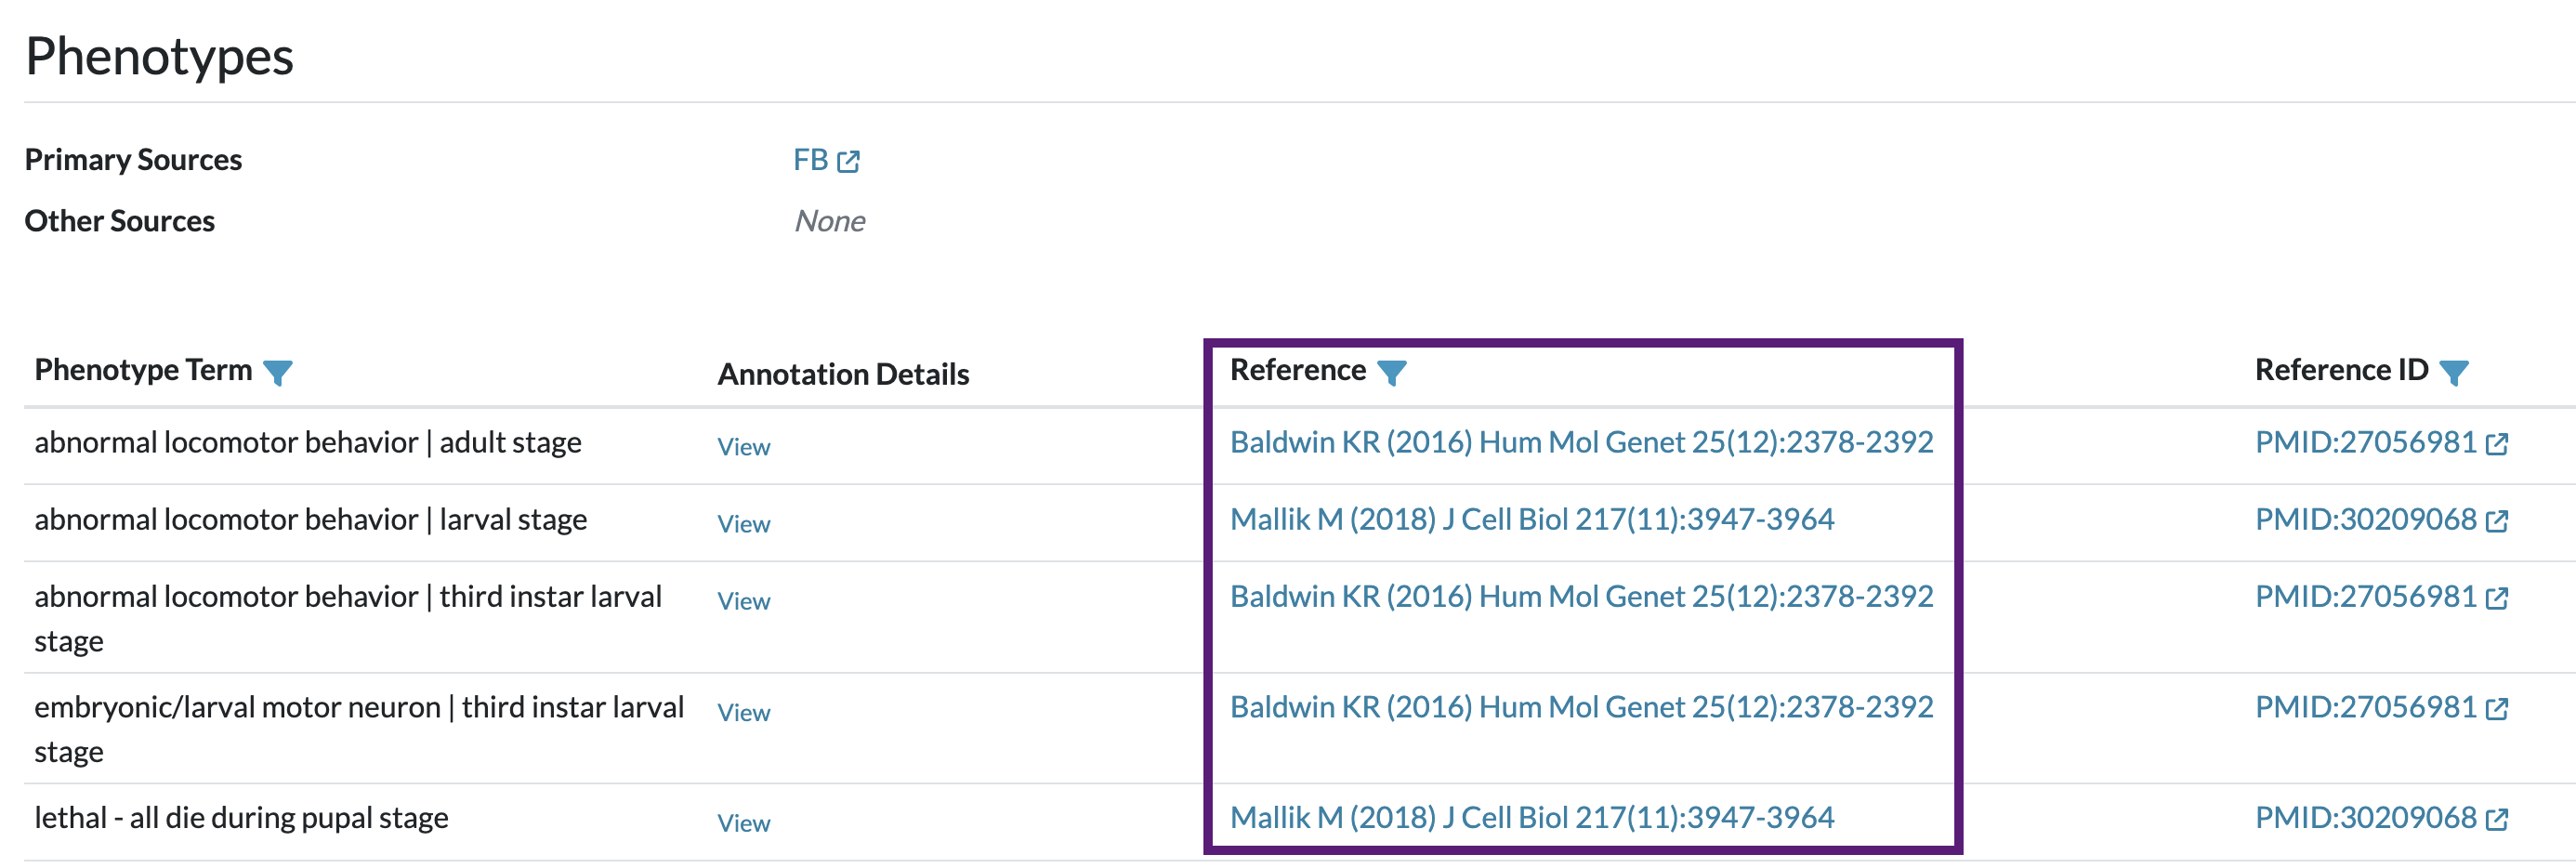Click the FB primary source link text

(x=810, y=160)
